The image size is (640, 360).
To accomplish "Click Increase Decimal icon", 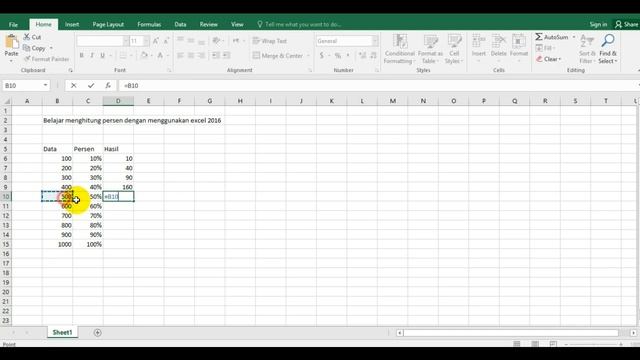I will pyautogui.click(x=362, y=56).
